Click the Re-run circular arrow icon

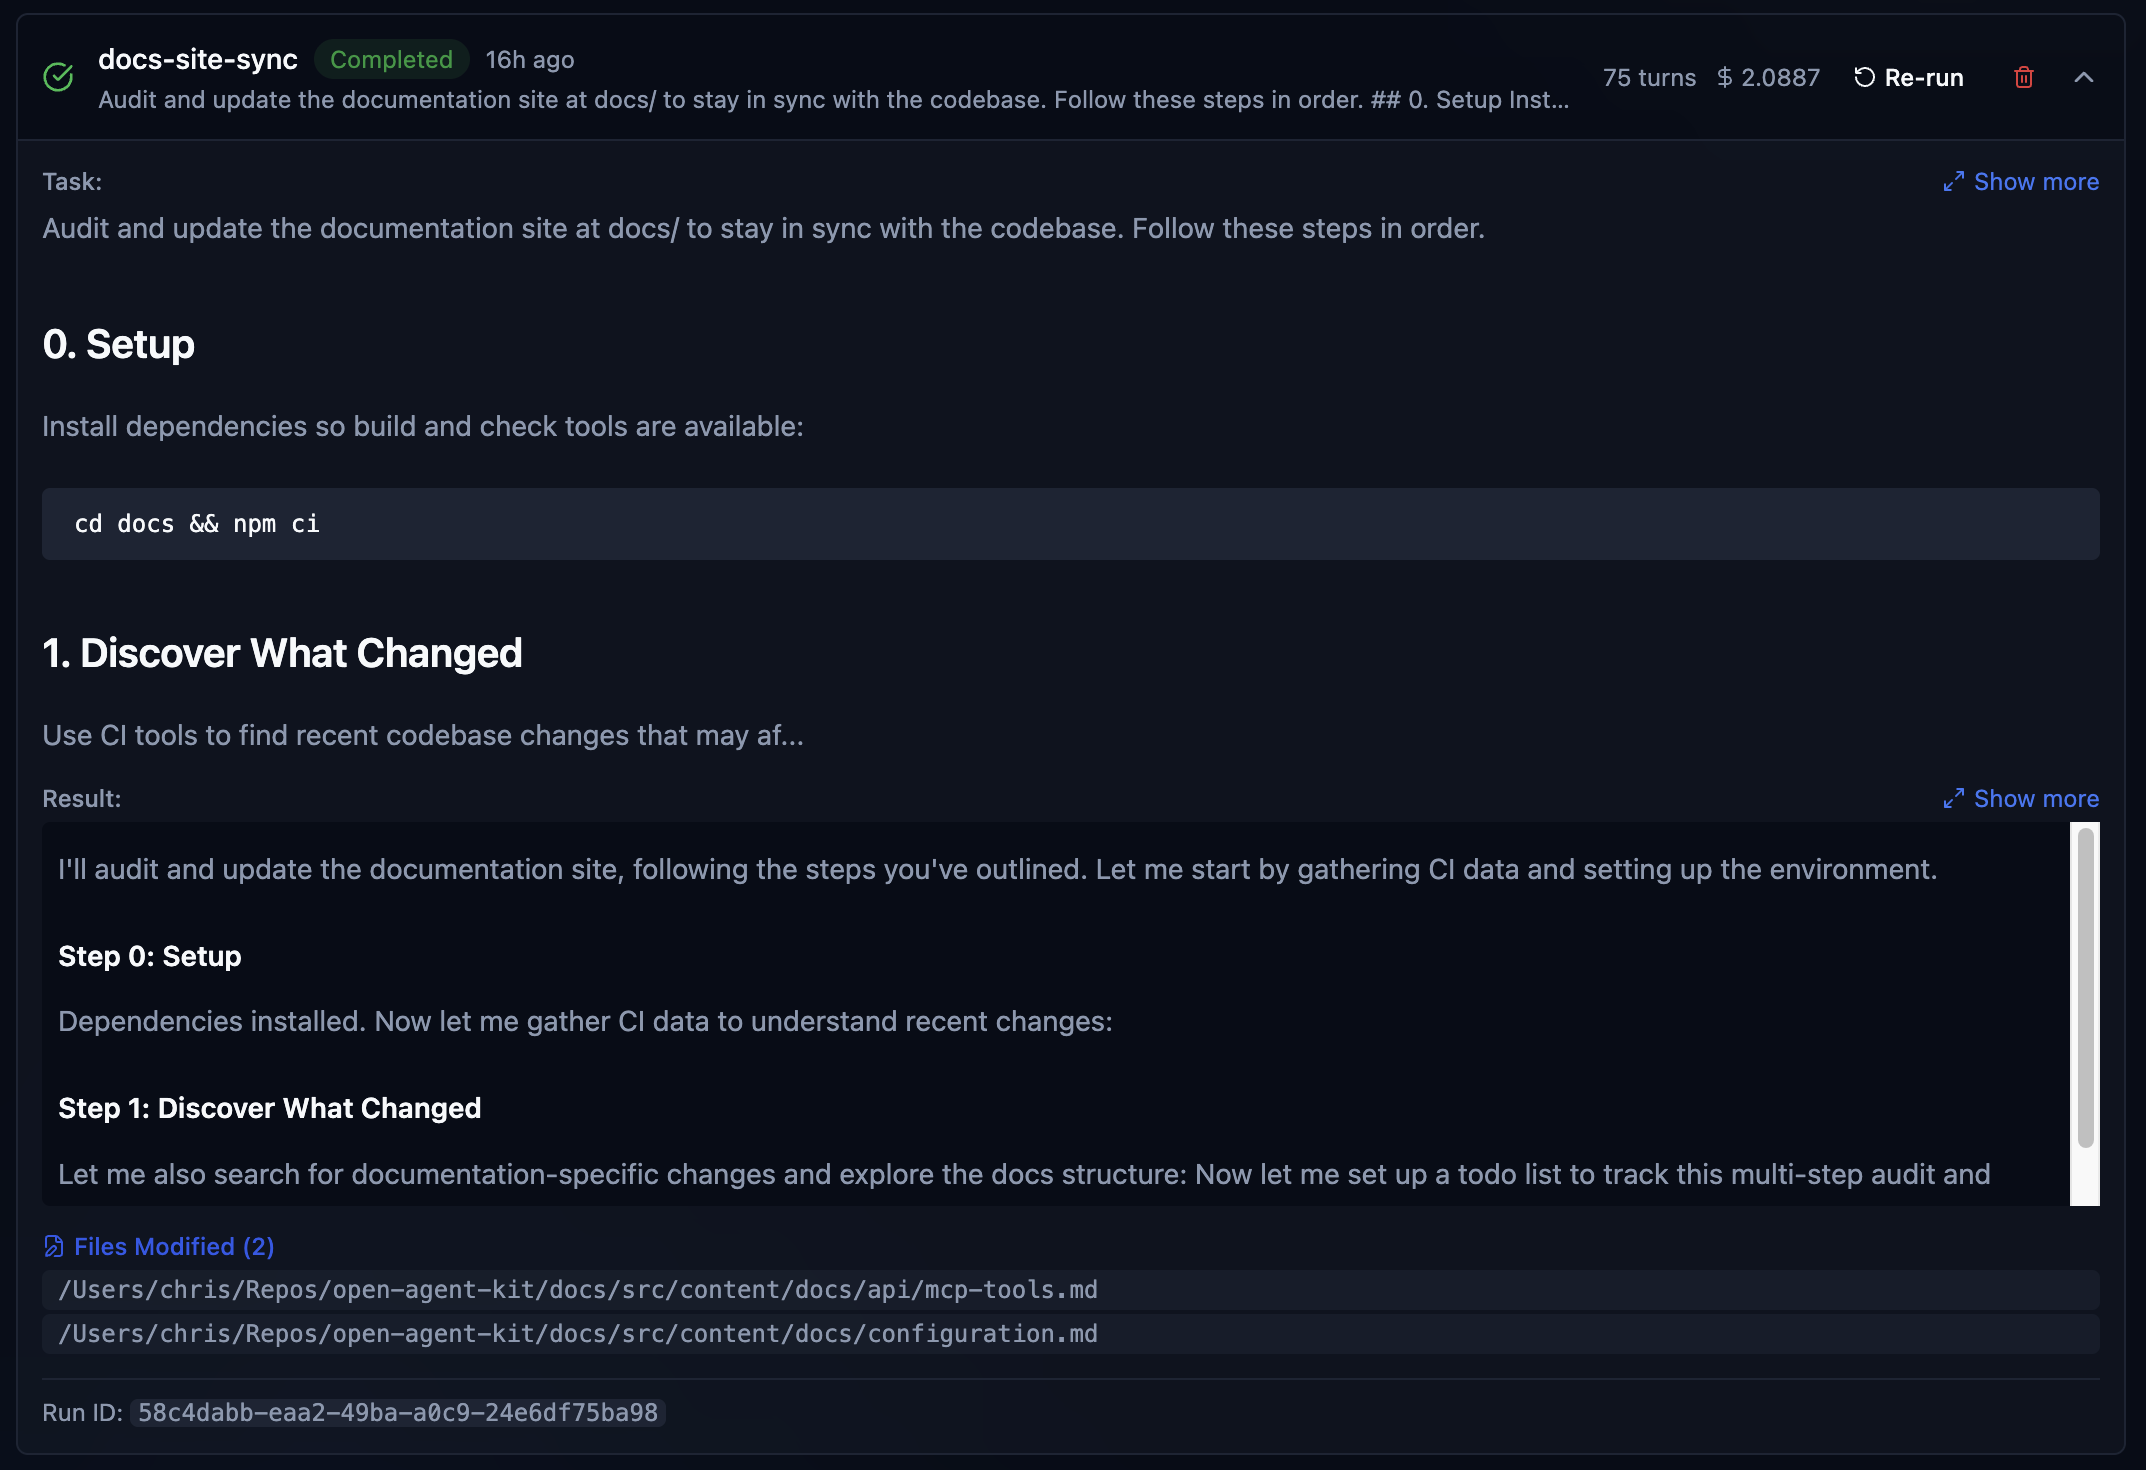pyautogui.click(x=1864, y=77)
